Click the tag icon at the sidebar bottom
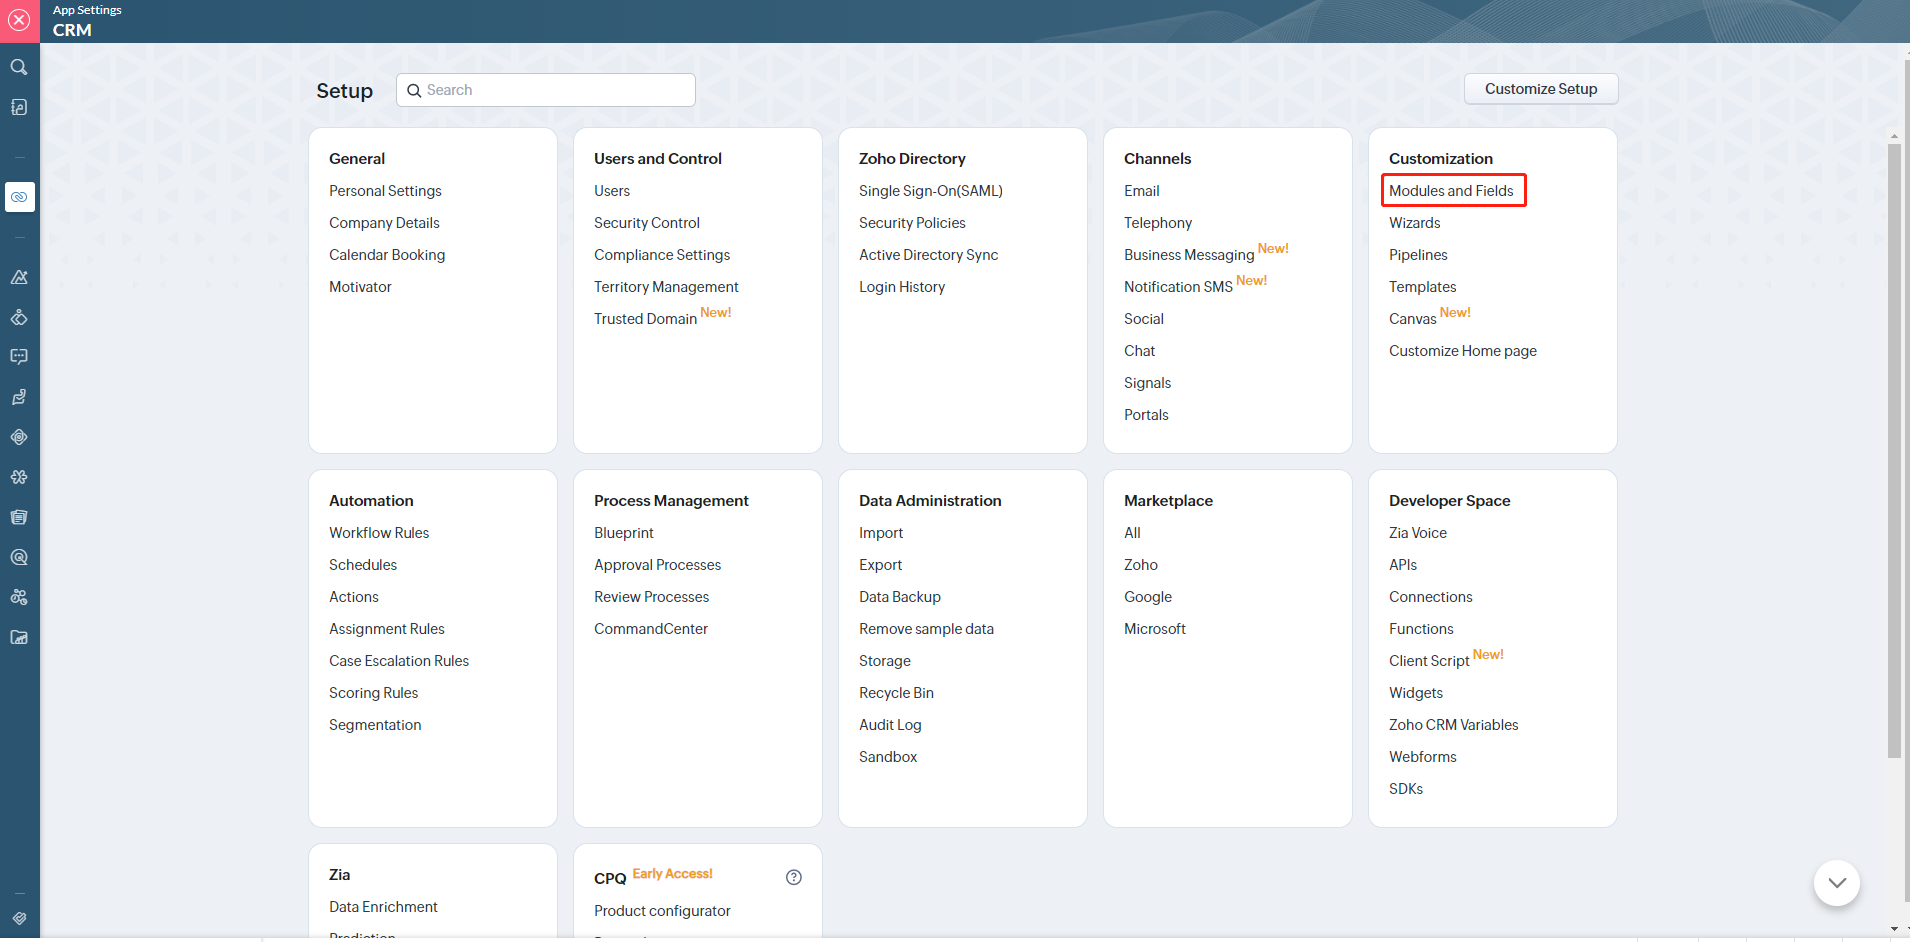 pos(19,918)
